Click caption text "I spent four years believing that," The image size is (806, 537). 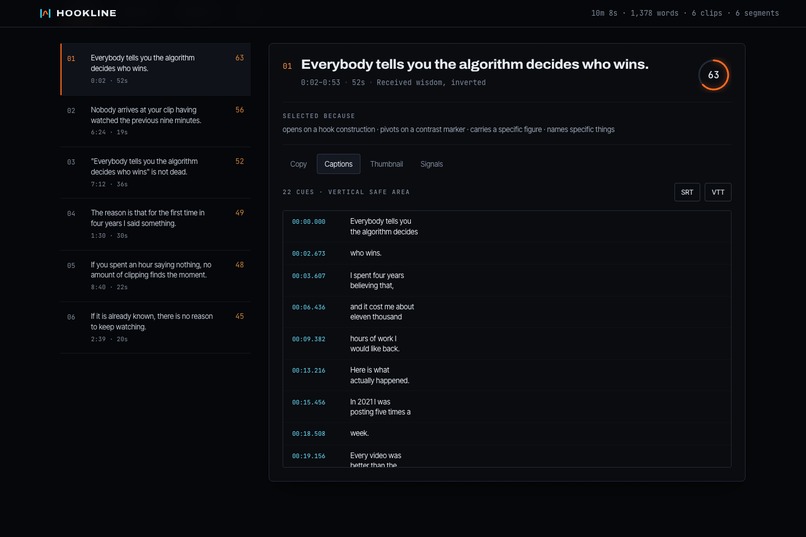[377, 281]
